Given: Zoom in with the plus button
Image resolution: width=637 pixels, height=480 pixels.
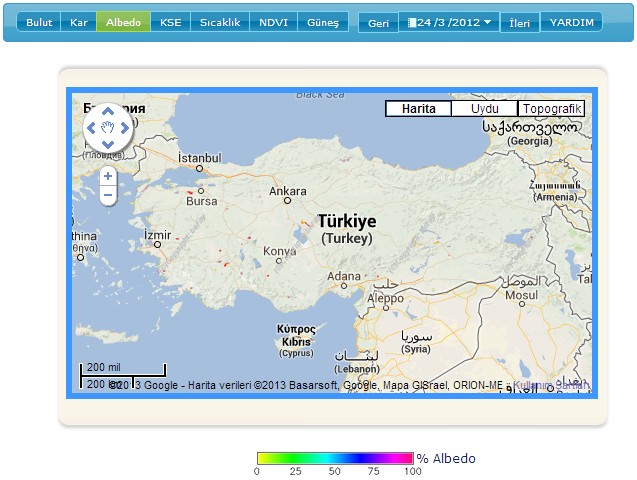Looking at the screenshot, I should 108,176.
